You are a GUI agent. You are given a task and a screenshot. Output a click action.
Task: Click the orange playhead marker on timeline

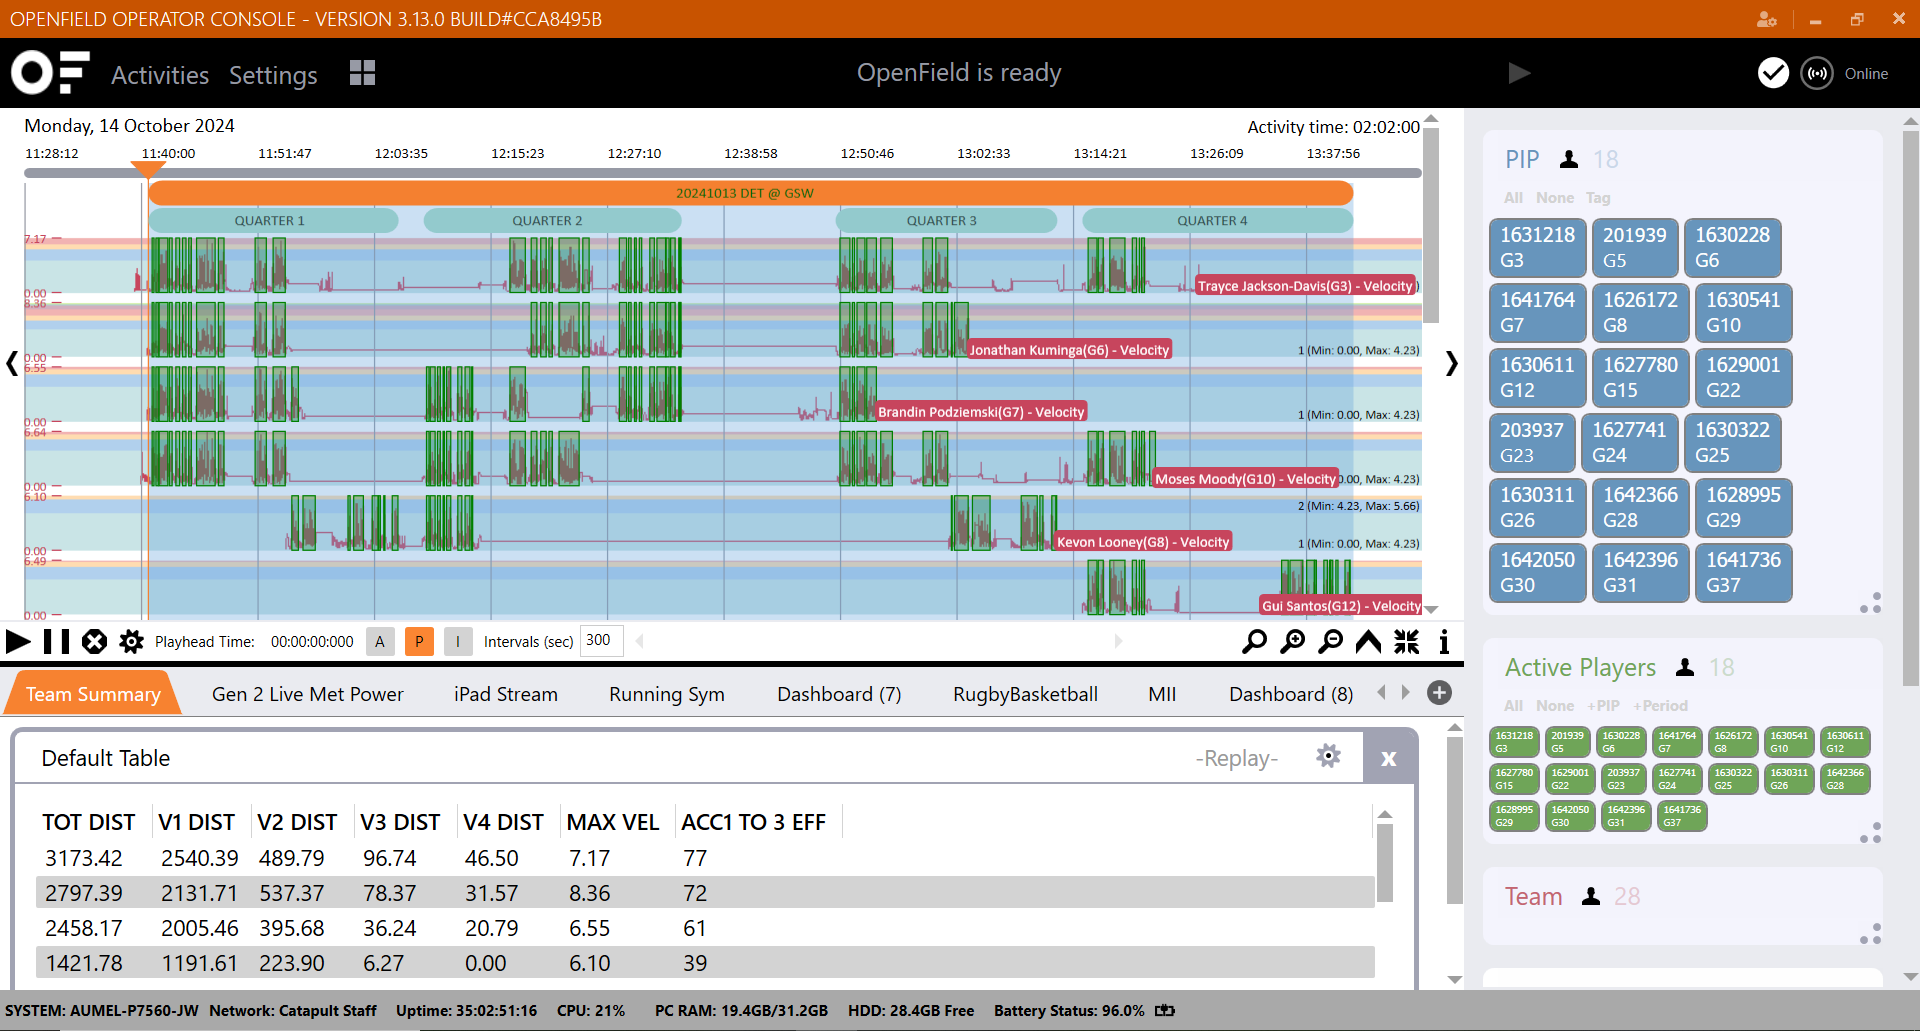[148, 169]
